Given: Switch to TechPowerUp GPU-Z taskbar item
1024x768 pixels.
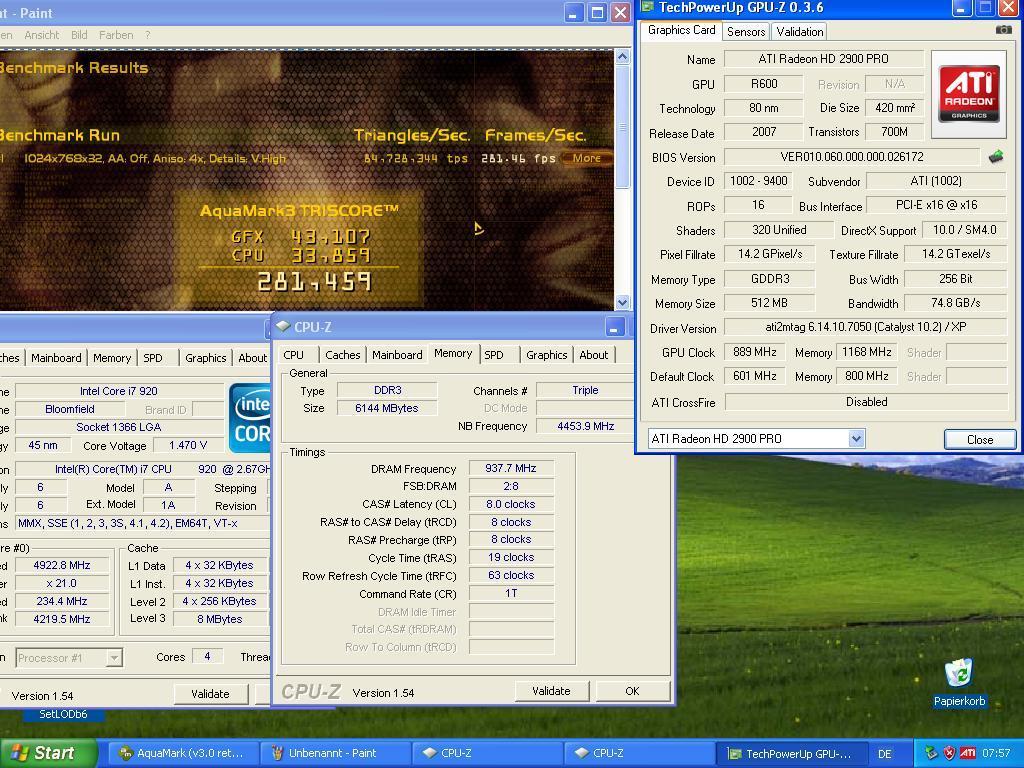Looking at the screenshot, I should pos(792,753).
